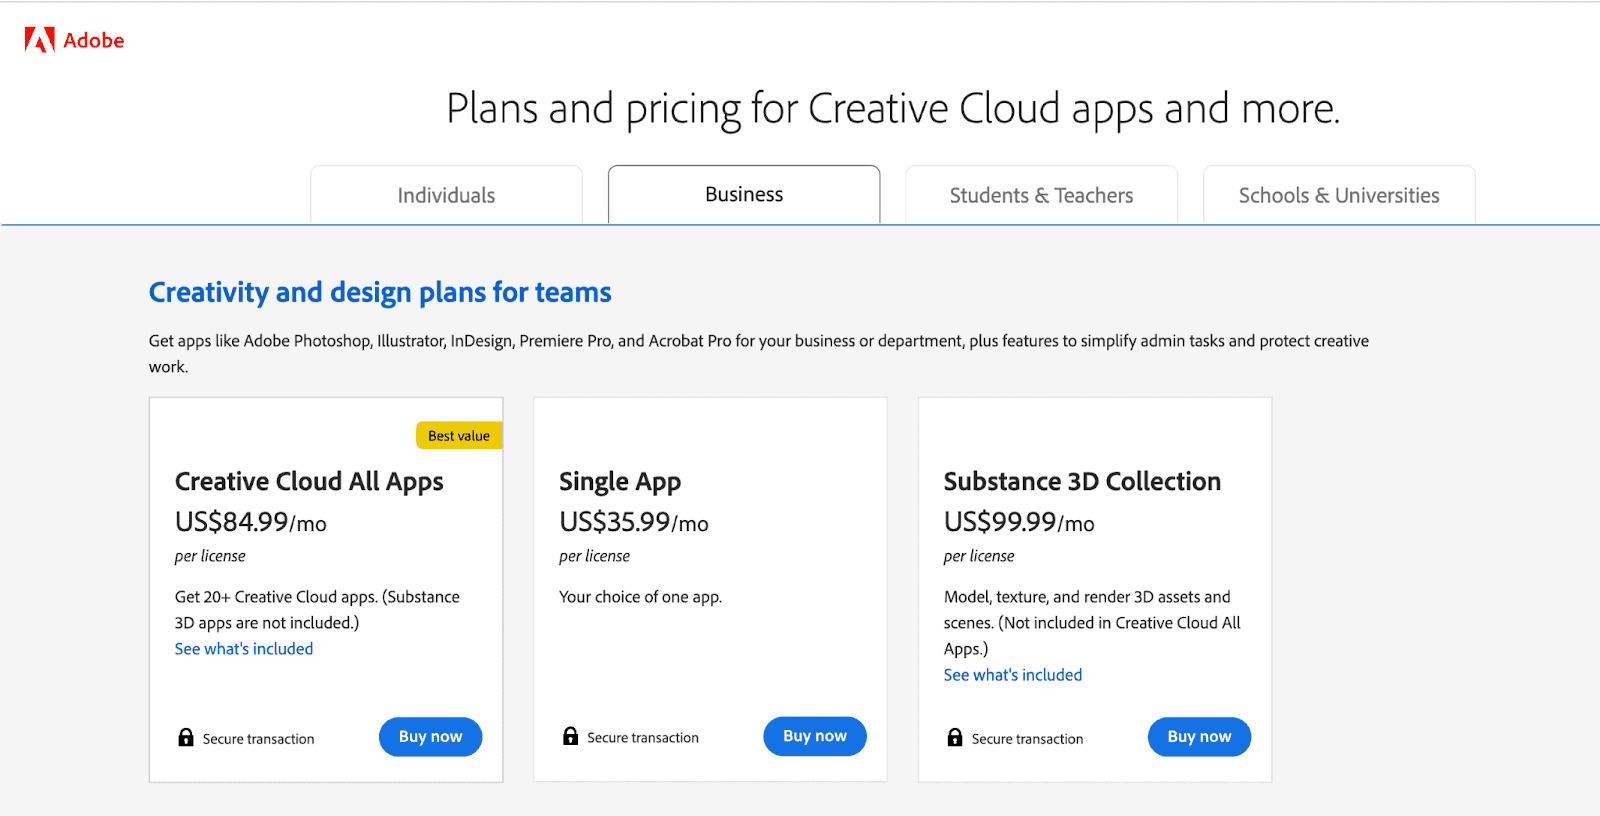Select the Business tab
The image size is (1600, 816).
pyautogui.click(x=744, y=194)
